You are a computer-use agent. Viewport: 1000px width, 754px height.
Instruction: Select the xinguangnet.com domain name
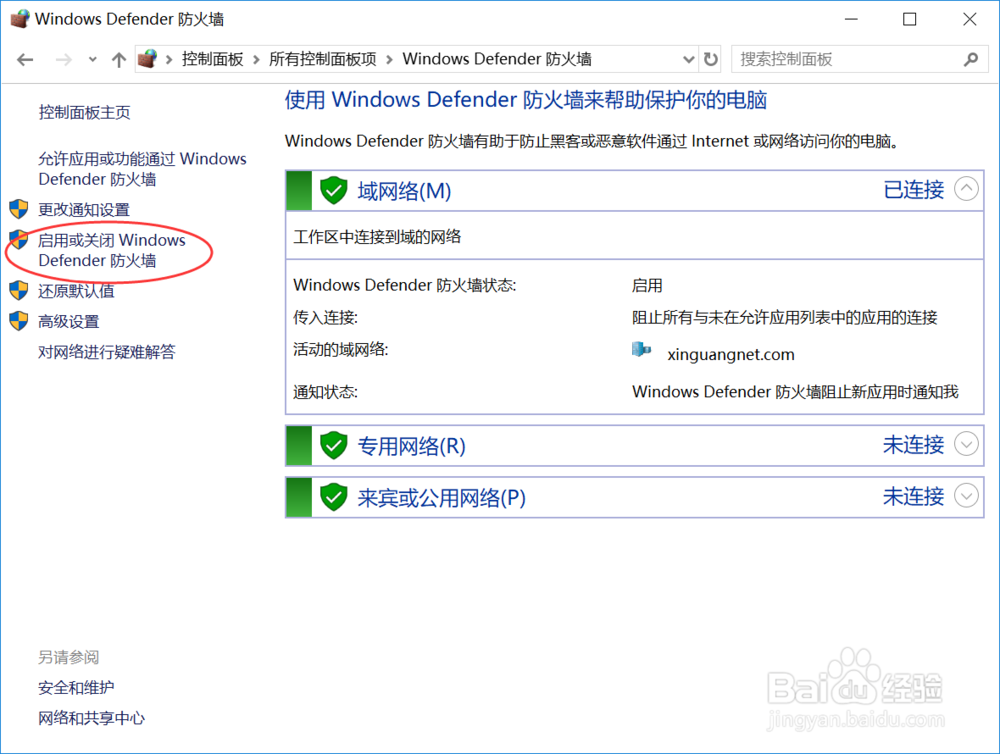[x=731, y=355]
